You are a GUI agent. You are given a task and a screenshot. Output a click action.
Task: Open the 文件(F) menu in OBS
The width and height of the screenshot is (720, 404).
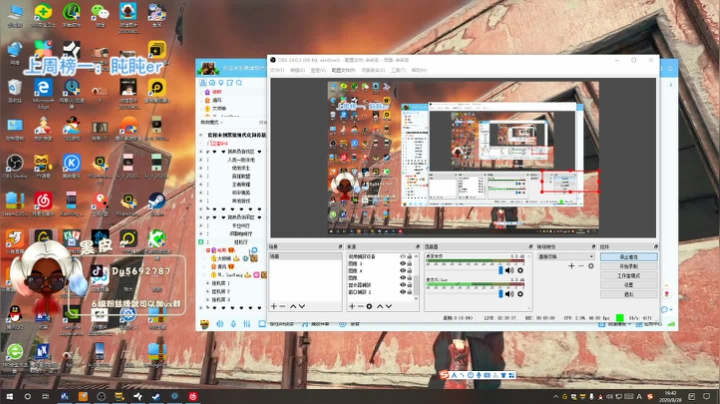click(277, 70)
